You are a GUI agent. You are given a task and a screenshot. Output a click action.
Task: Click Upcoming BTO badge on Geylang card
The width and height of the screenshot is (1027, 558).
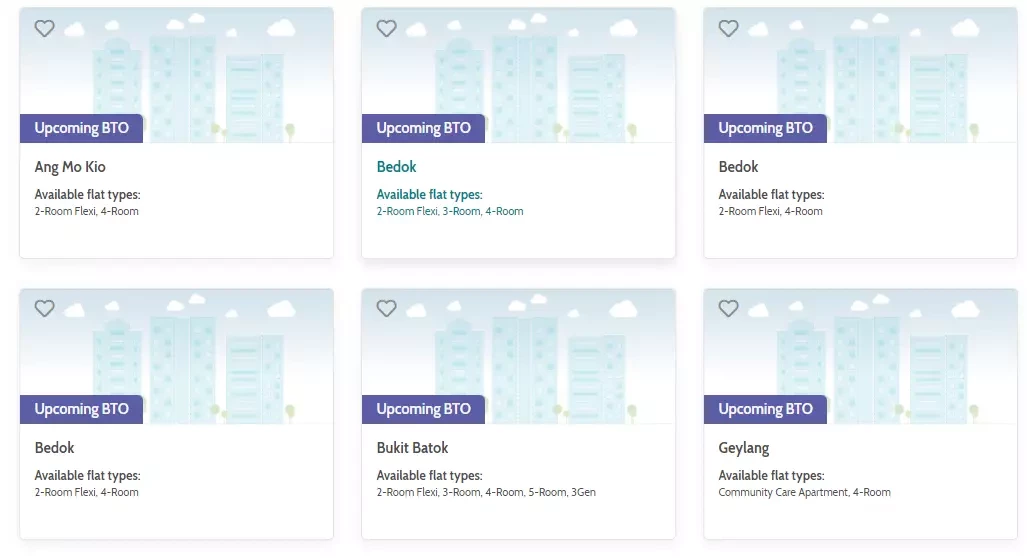click(765, 409)
